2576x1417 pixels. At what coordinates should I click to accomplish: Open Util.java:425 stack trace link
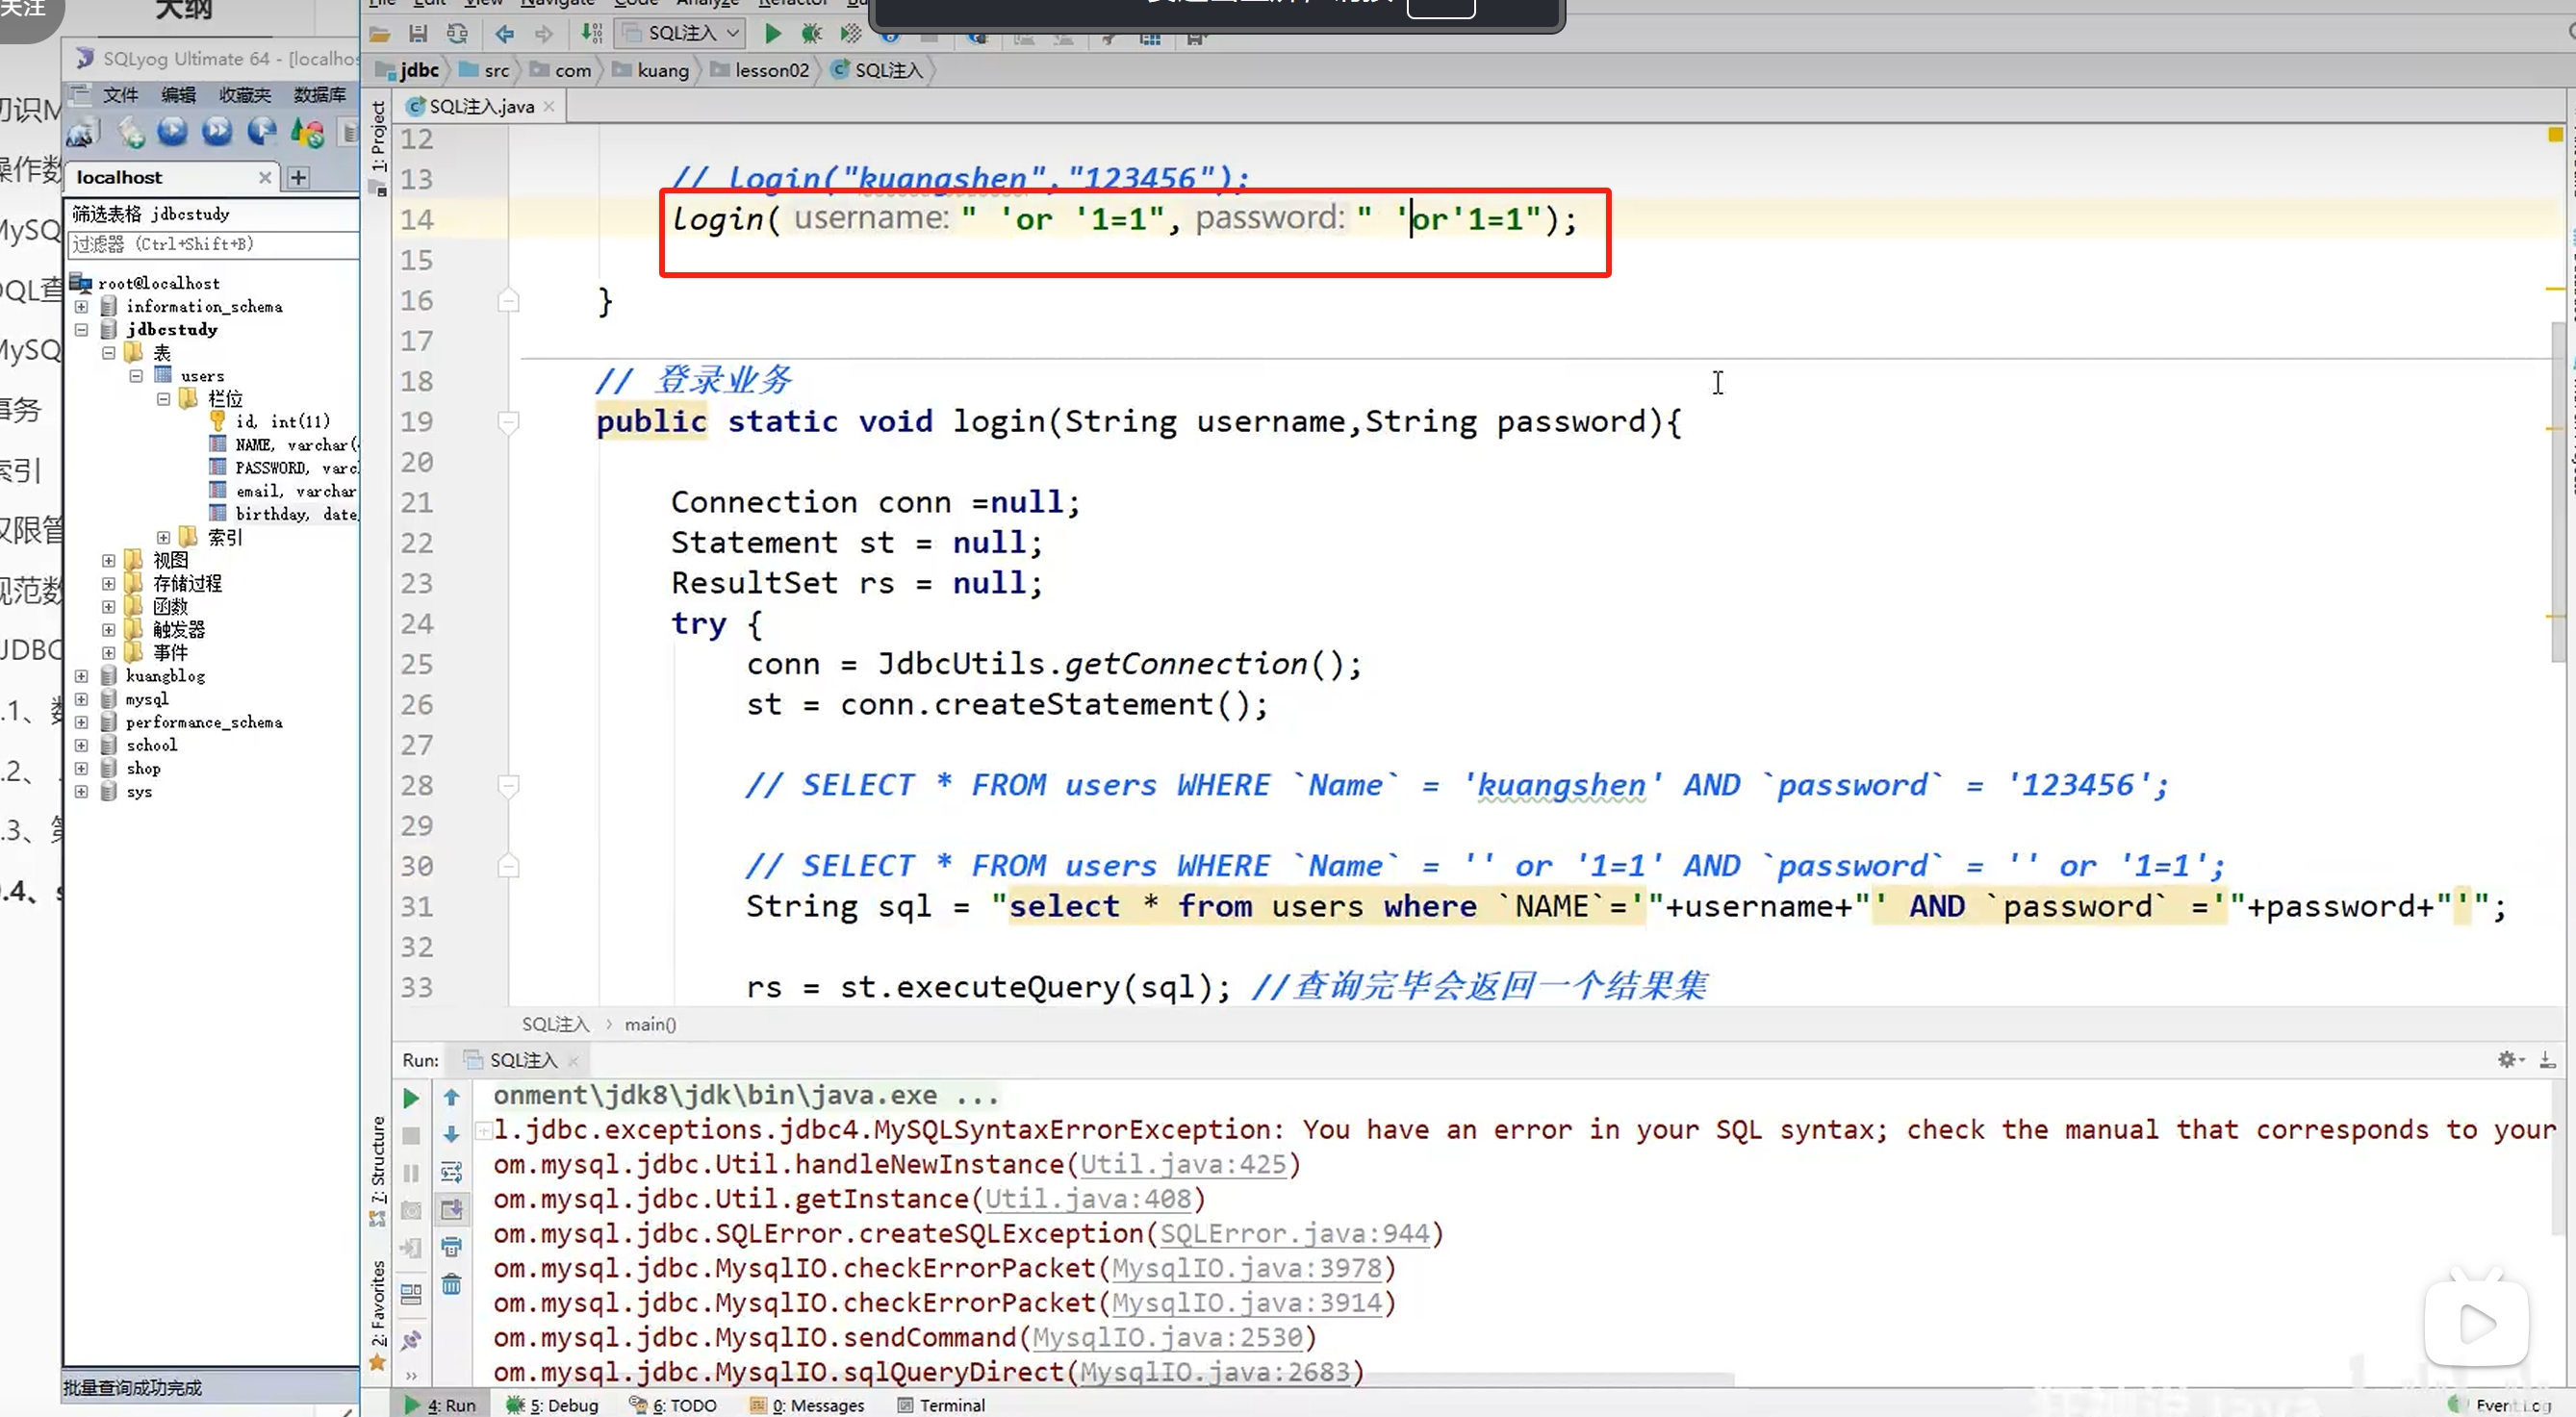pos(1183,1165)
